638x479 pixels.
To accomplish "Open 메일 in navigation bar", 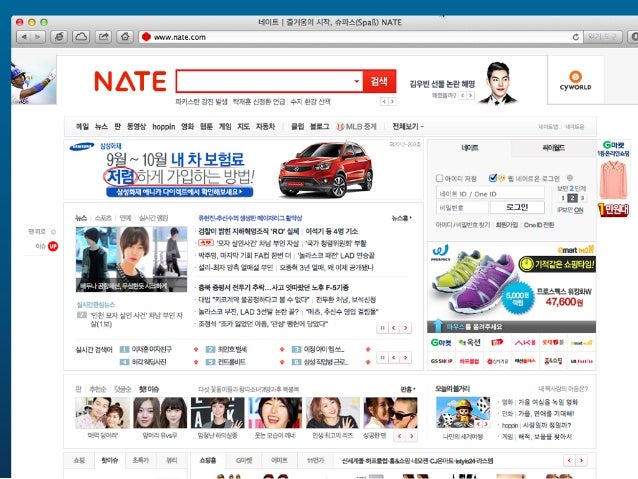I will point(83,127).
